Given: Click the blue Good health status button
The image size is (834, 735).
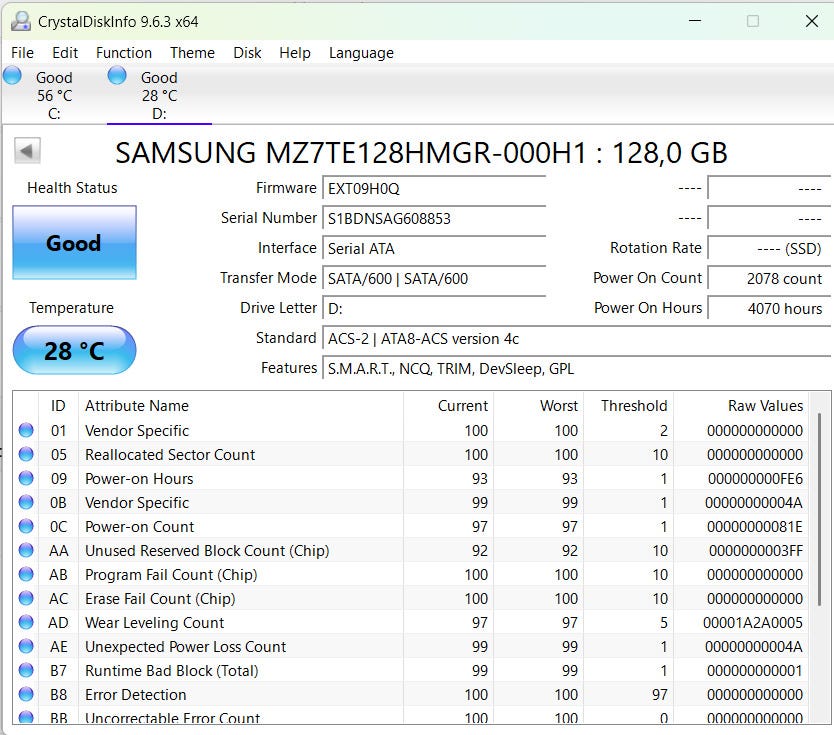Looking at the screenshot, I should coord(74,243).
